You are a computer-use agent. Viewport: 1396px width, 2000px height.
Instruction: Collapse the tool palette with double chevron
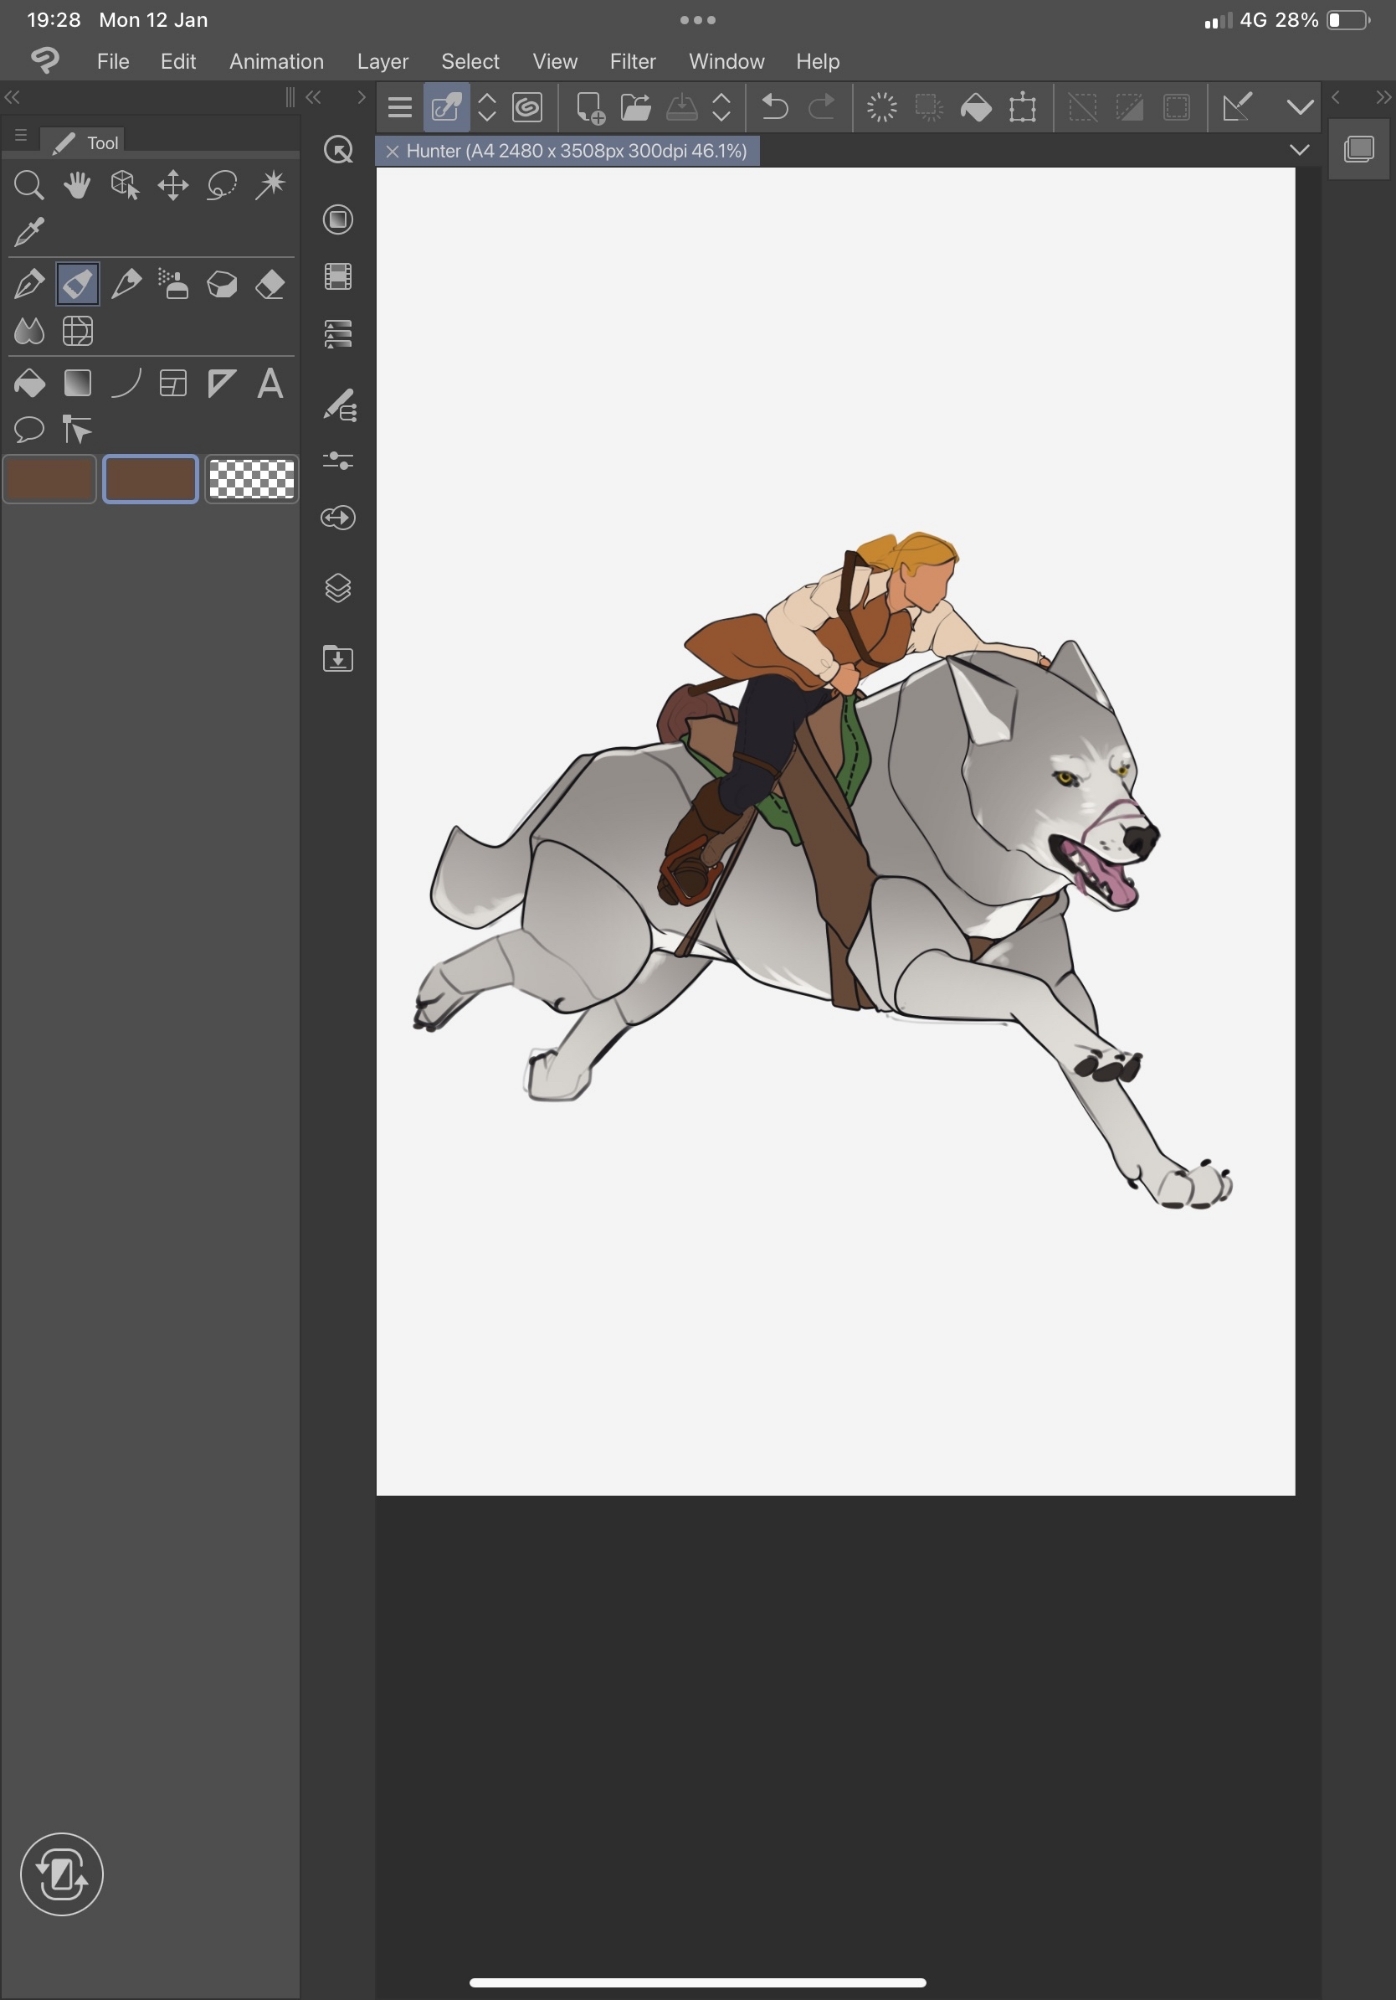click(12, 97)
